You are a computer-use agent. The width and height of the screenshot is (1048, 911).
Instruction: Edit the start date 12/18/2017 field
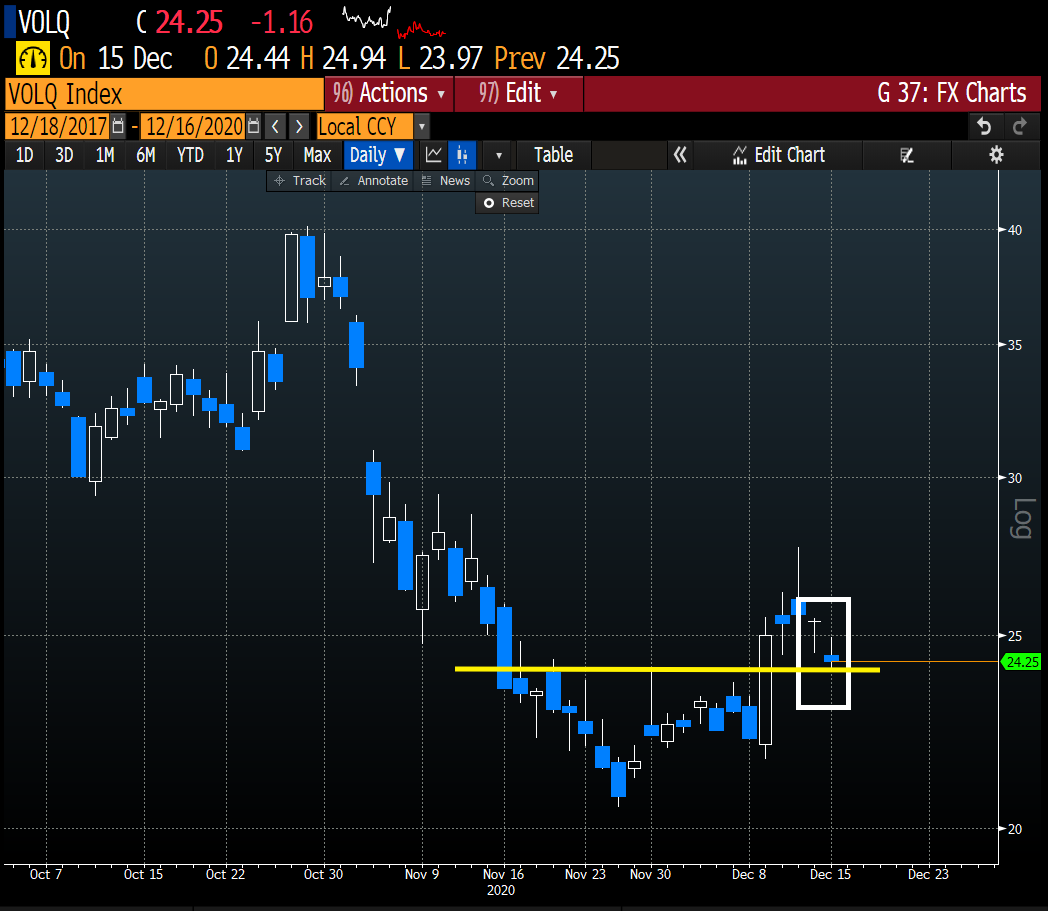click(x=57, y=126)
